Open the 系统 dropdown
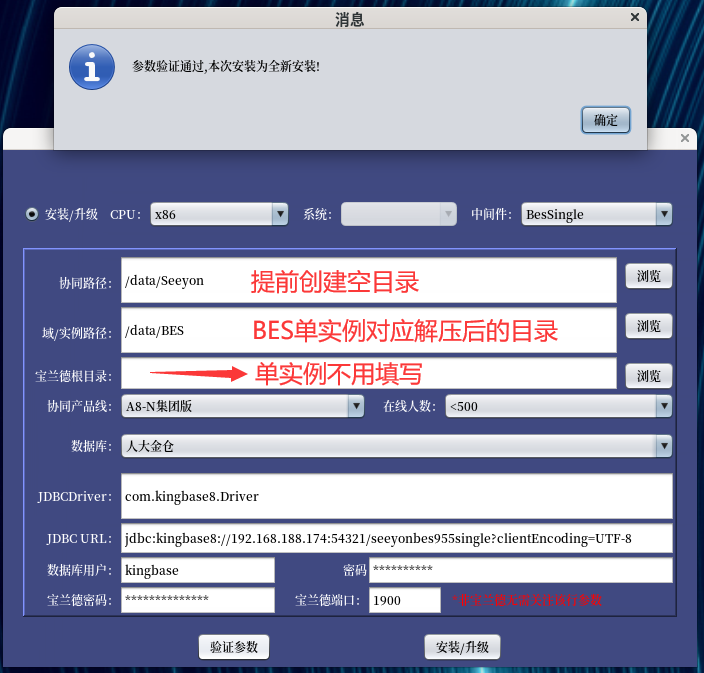Screen dimensions: 704x673 point(399,214)
